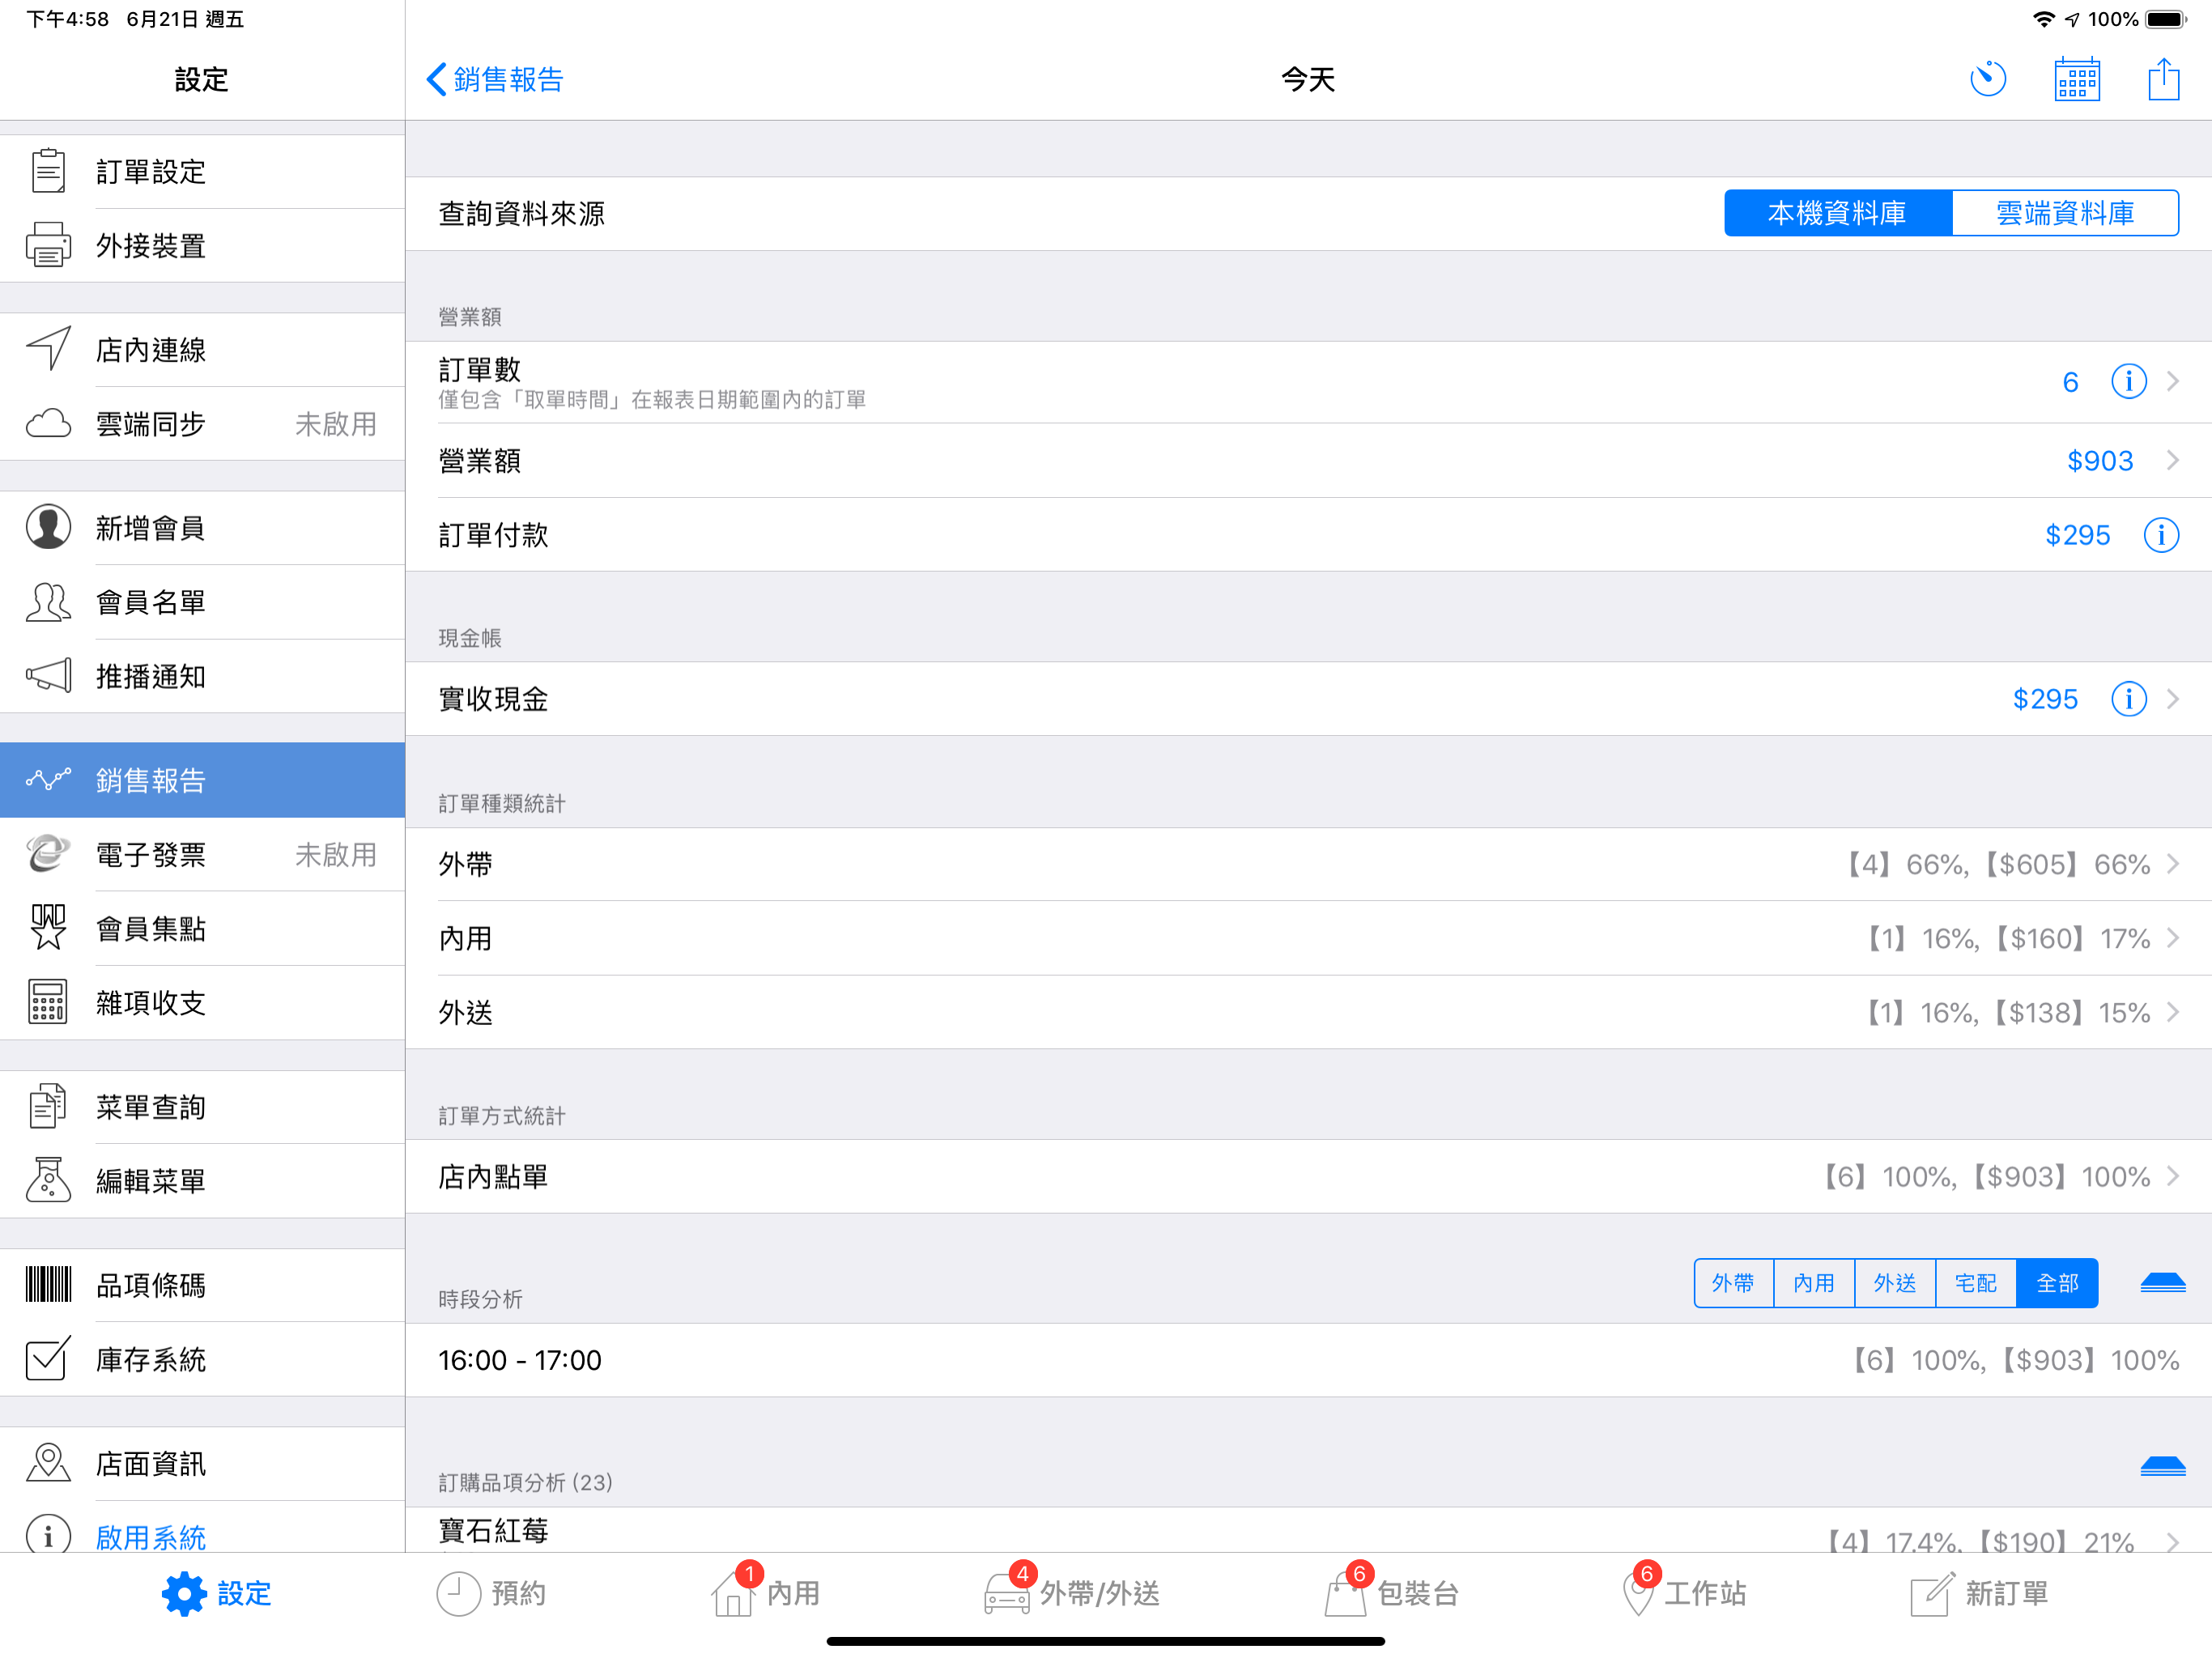Collapse 時段分析 section tray icon
Viewport: 2212px width, 1658px height.
[2163, 1283]
